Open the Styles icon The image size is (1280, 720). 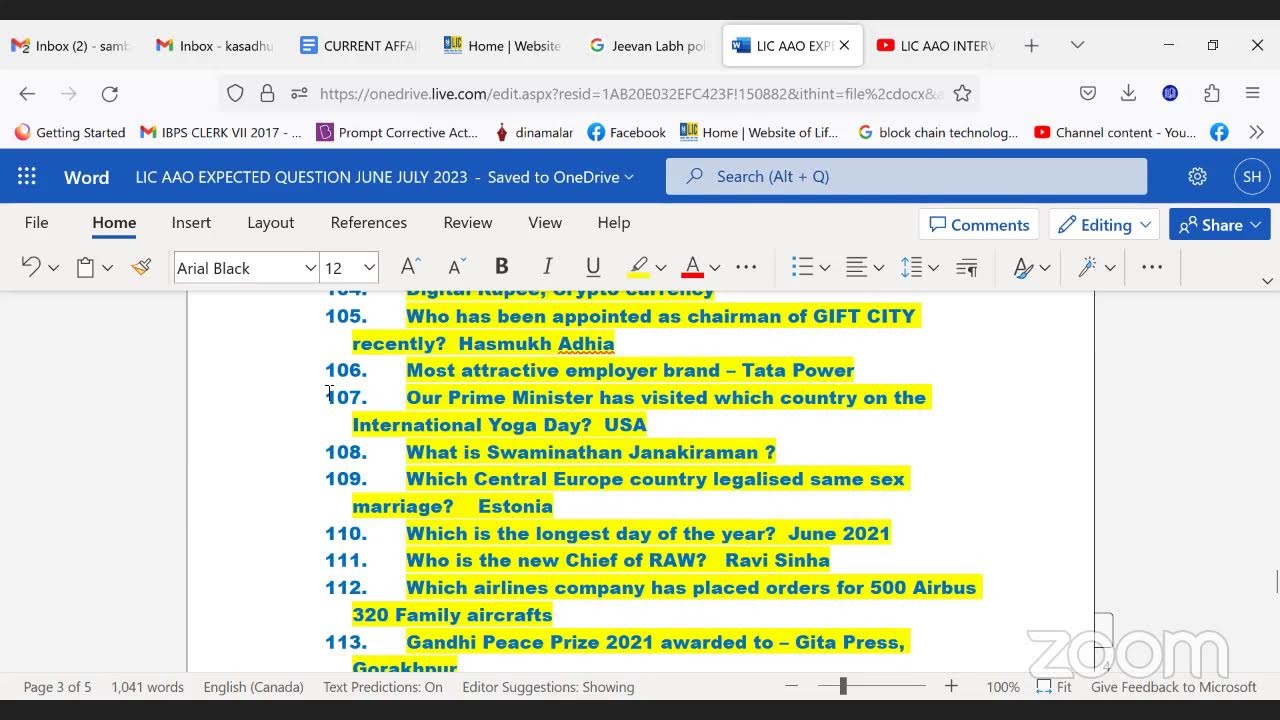point(1022,267)
